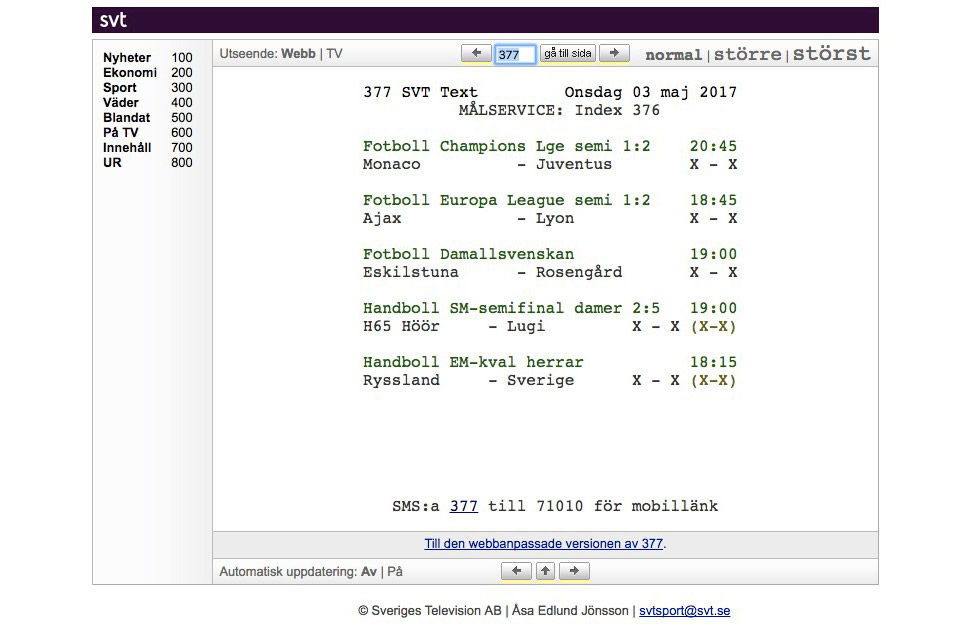Click page number 200 in sidebar
980x626 pixels.
[x=182, y=72]
